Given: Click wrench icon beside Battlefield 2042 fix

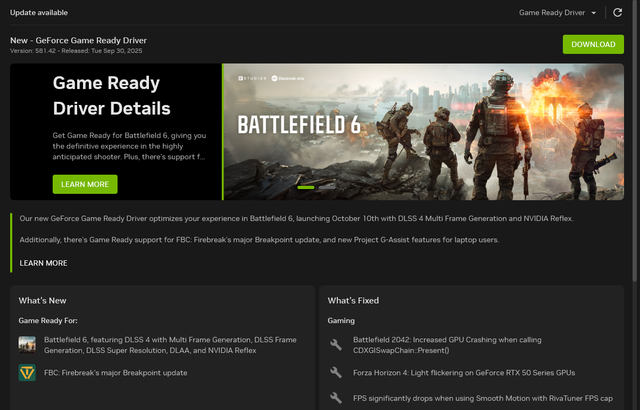Looking at the screenshot, I should point(336,345).
